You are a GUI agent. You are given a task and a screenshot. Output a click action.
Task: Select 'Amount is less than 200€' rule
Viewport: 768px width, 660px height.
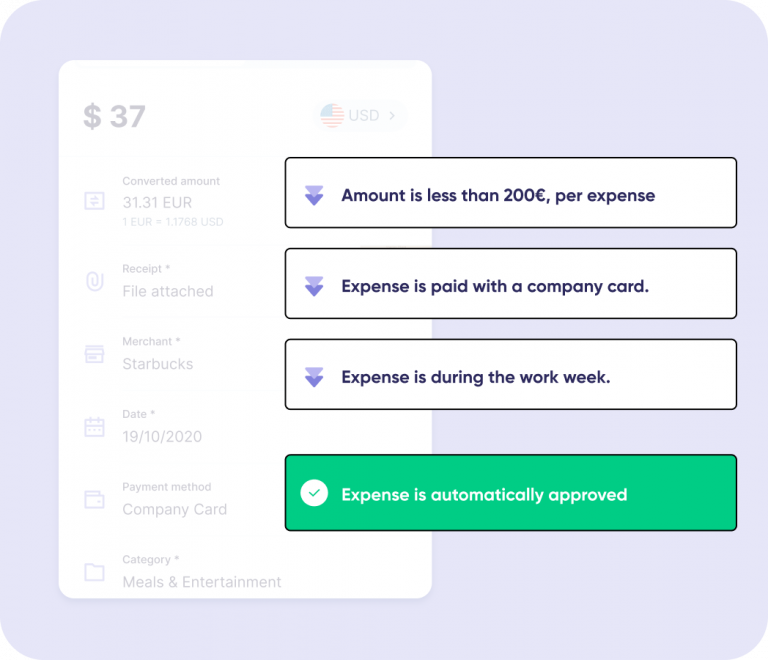[x=511, y=192]
